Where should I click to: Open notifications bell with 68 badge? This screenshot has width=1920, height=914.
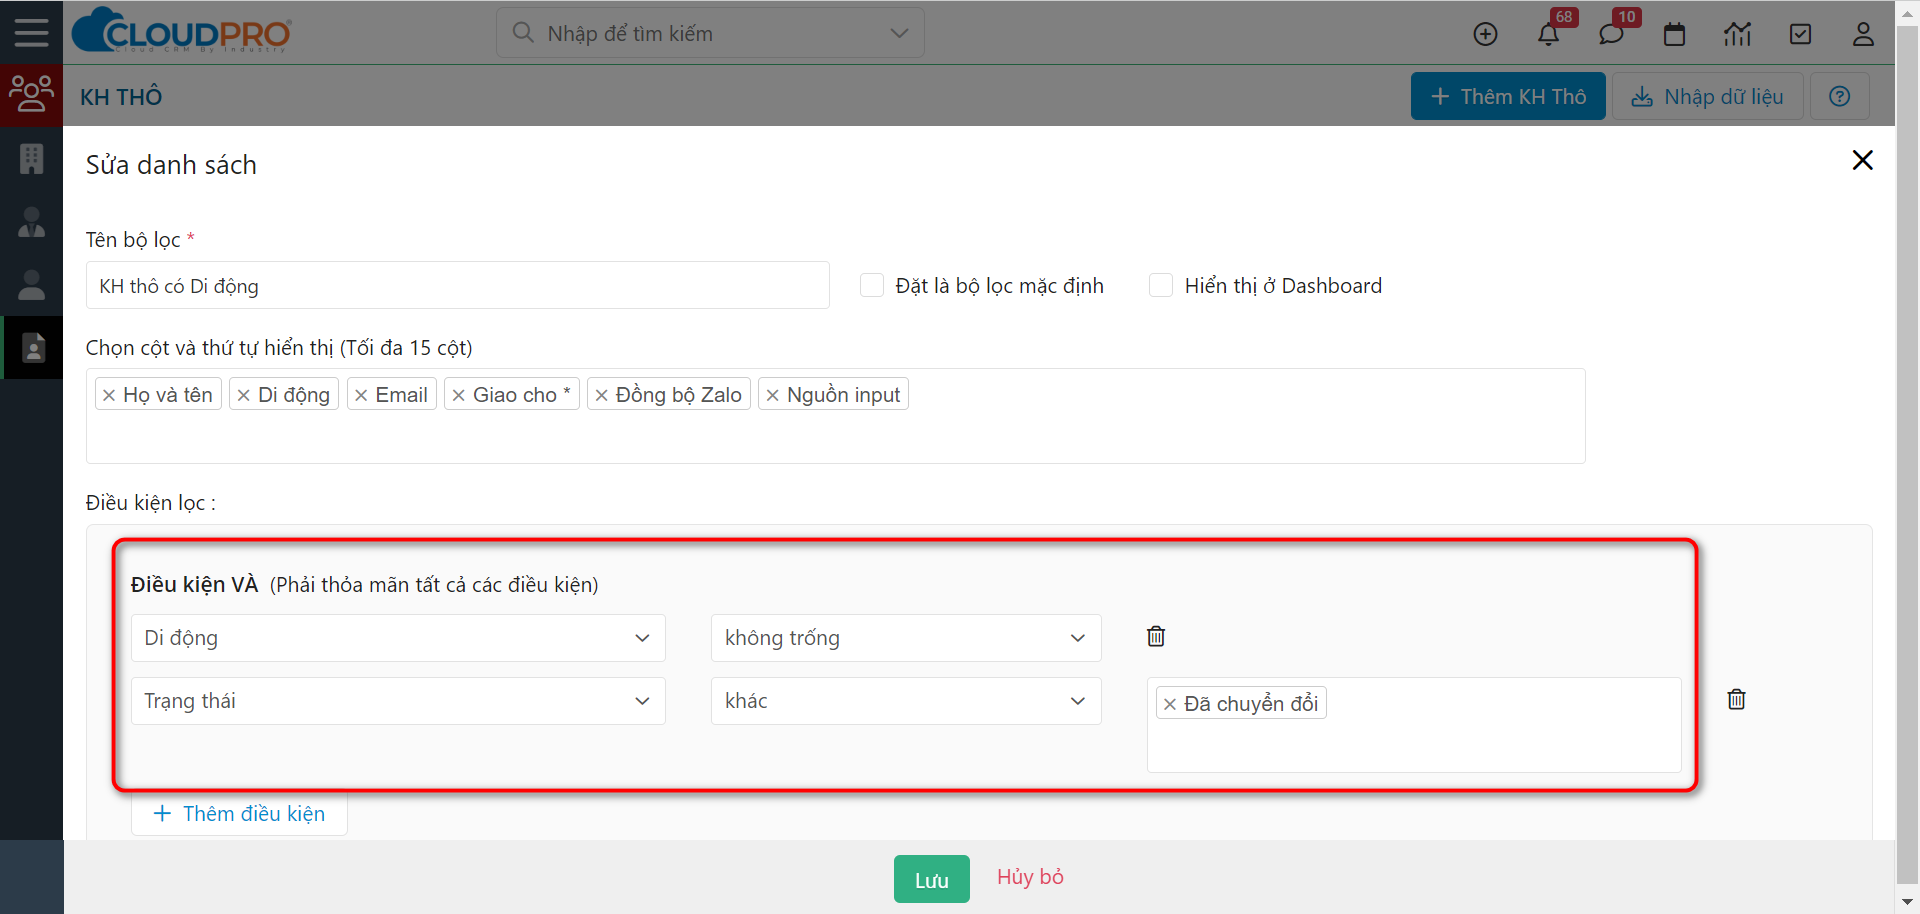point(1548,34)
